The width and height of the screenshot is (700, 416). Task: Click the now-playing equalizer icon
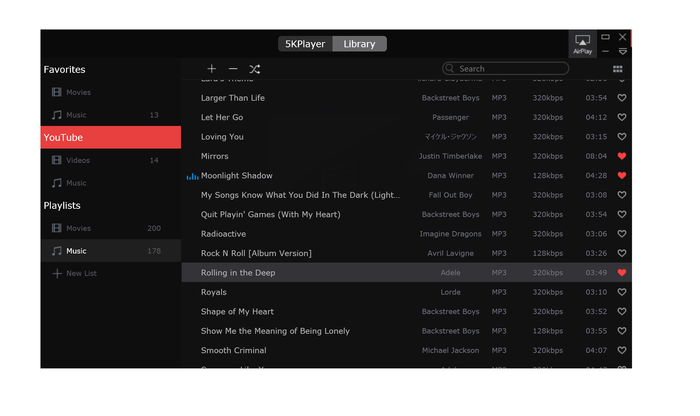pyautogui.click(x=192, y=177)
